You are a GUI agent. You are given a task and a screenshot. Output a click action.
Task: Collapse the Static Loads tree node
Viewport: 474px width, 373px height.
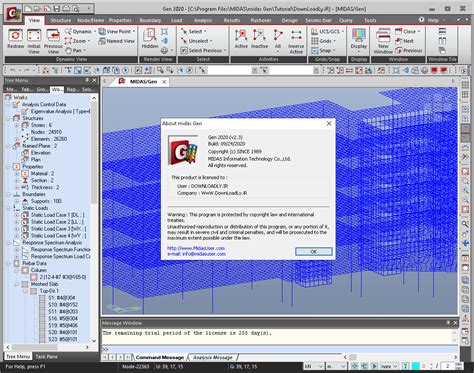(x=9, y=208)
